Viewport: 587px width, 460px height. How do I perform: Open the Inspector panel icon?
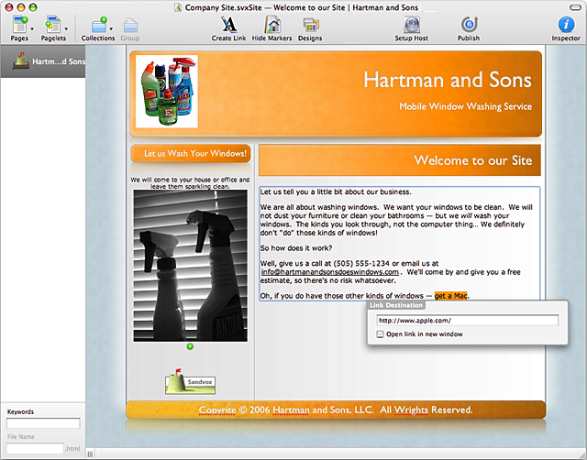coord(566,25)
